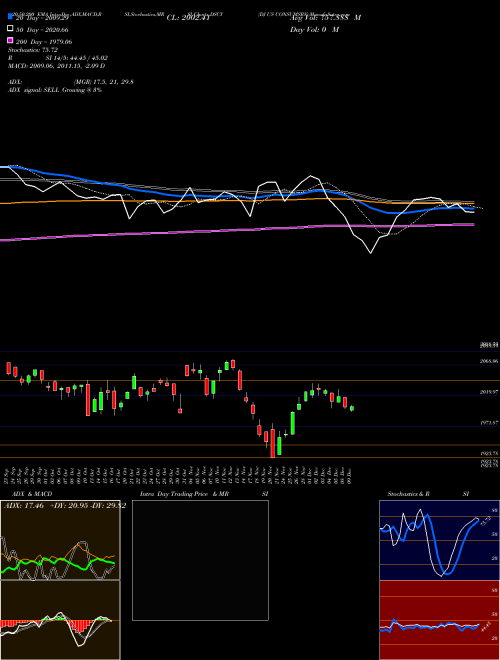Image resolution: width=500 pixels, height=660 pixels.
Task: Click the 'MACD: 2009.06, 2011.15, -2.09 D' line
Action: [56, 66]
